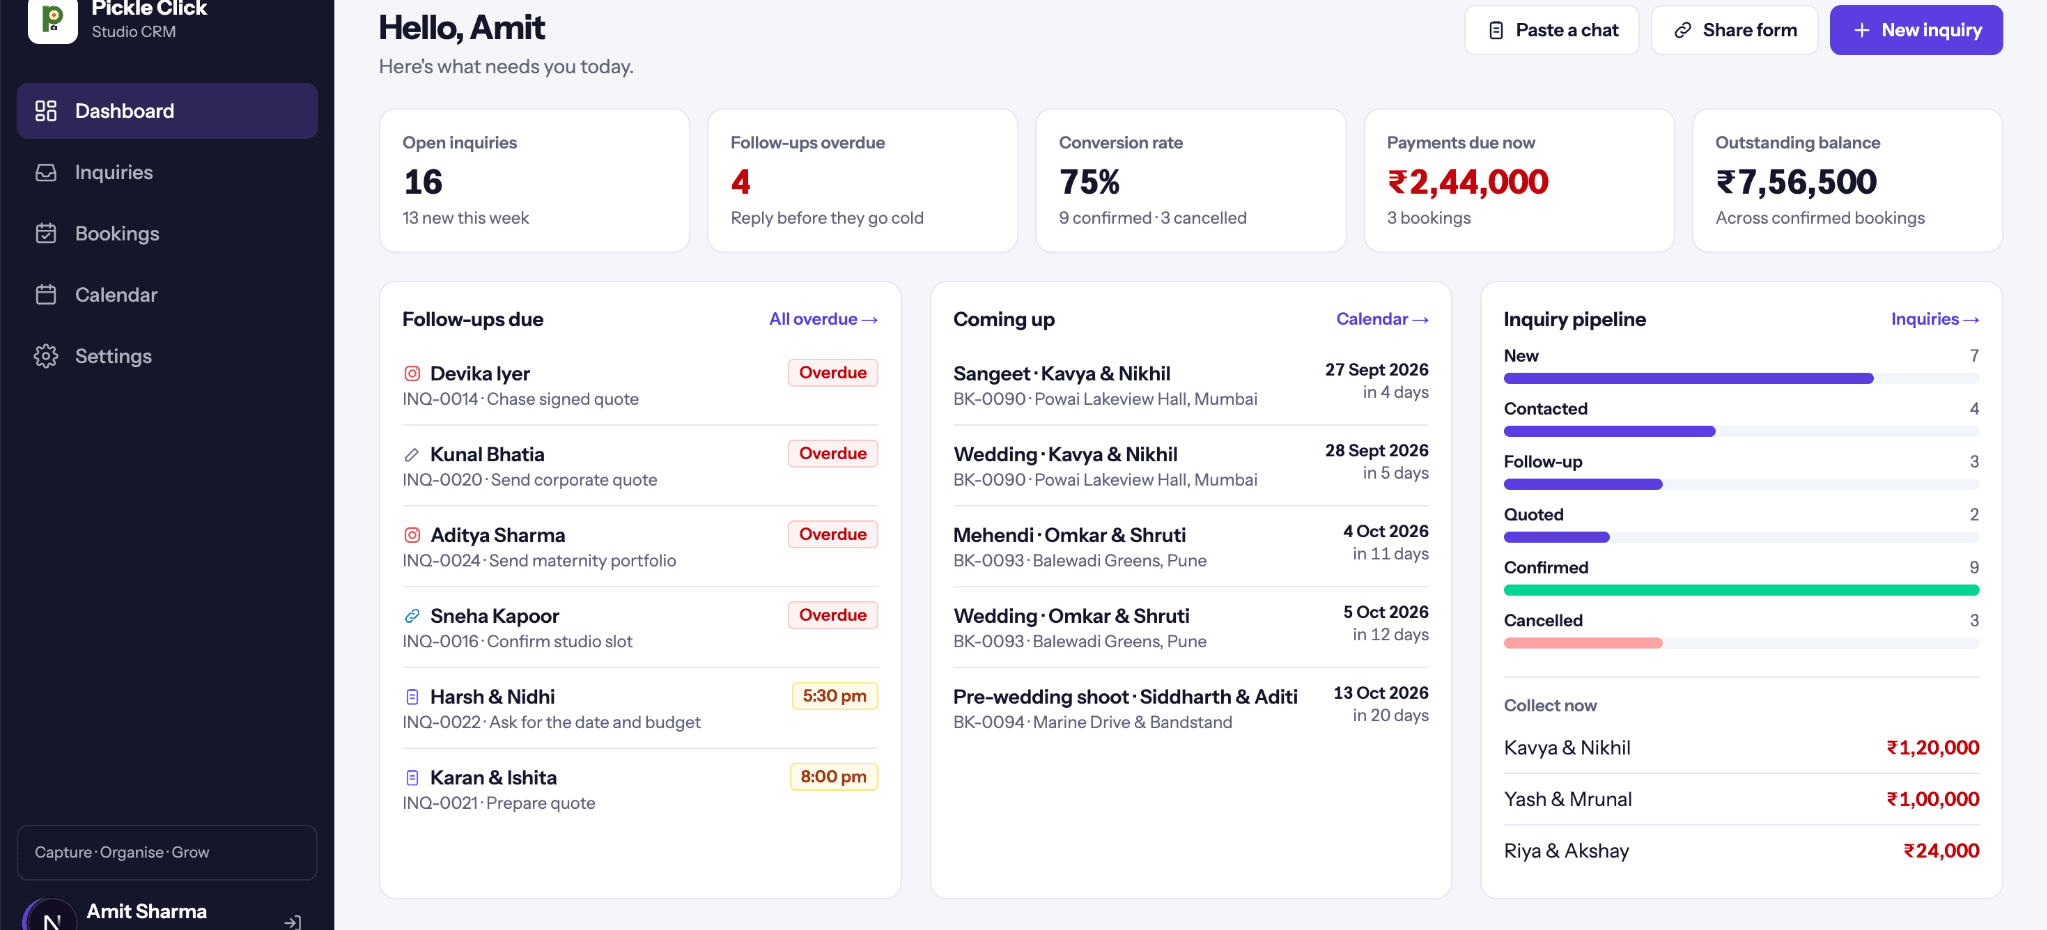Click the link icon on Share form
Viewport: 2047px width, 930px height.
[x=1683, y=30]
